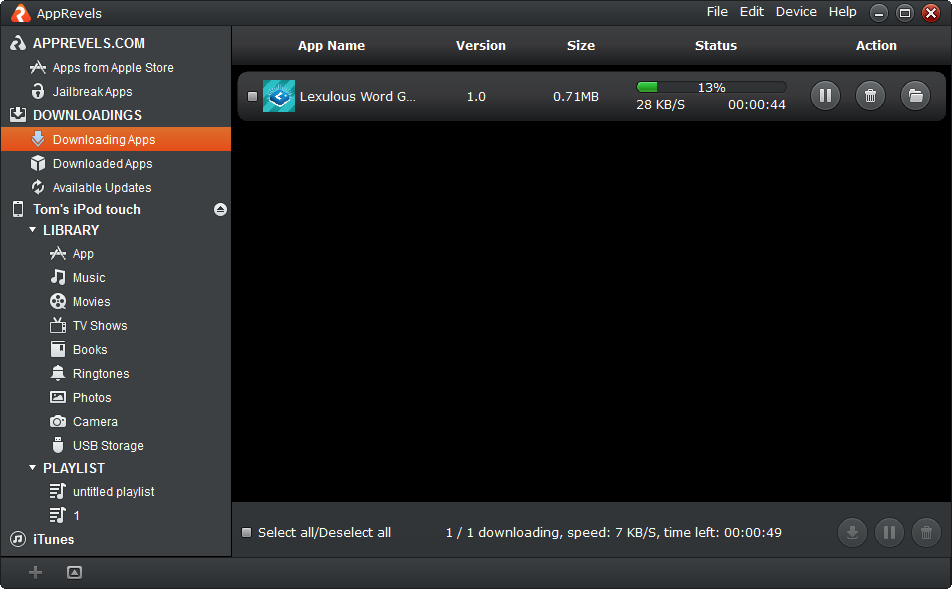Sort by Version column header
This screenshot has width=952, height=589.
coord(481,46)
